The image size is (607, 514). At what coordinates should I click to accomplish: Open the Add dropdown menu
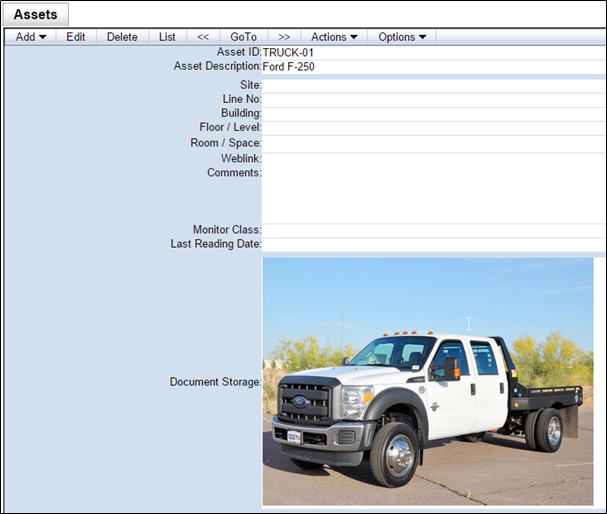pyautogui.click(x=31, y=37)
